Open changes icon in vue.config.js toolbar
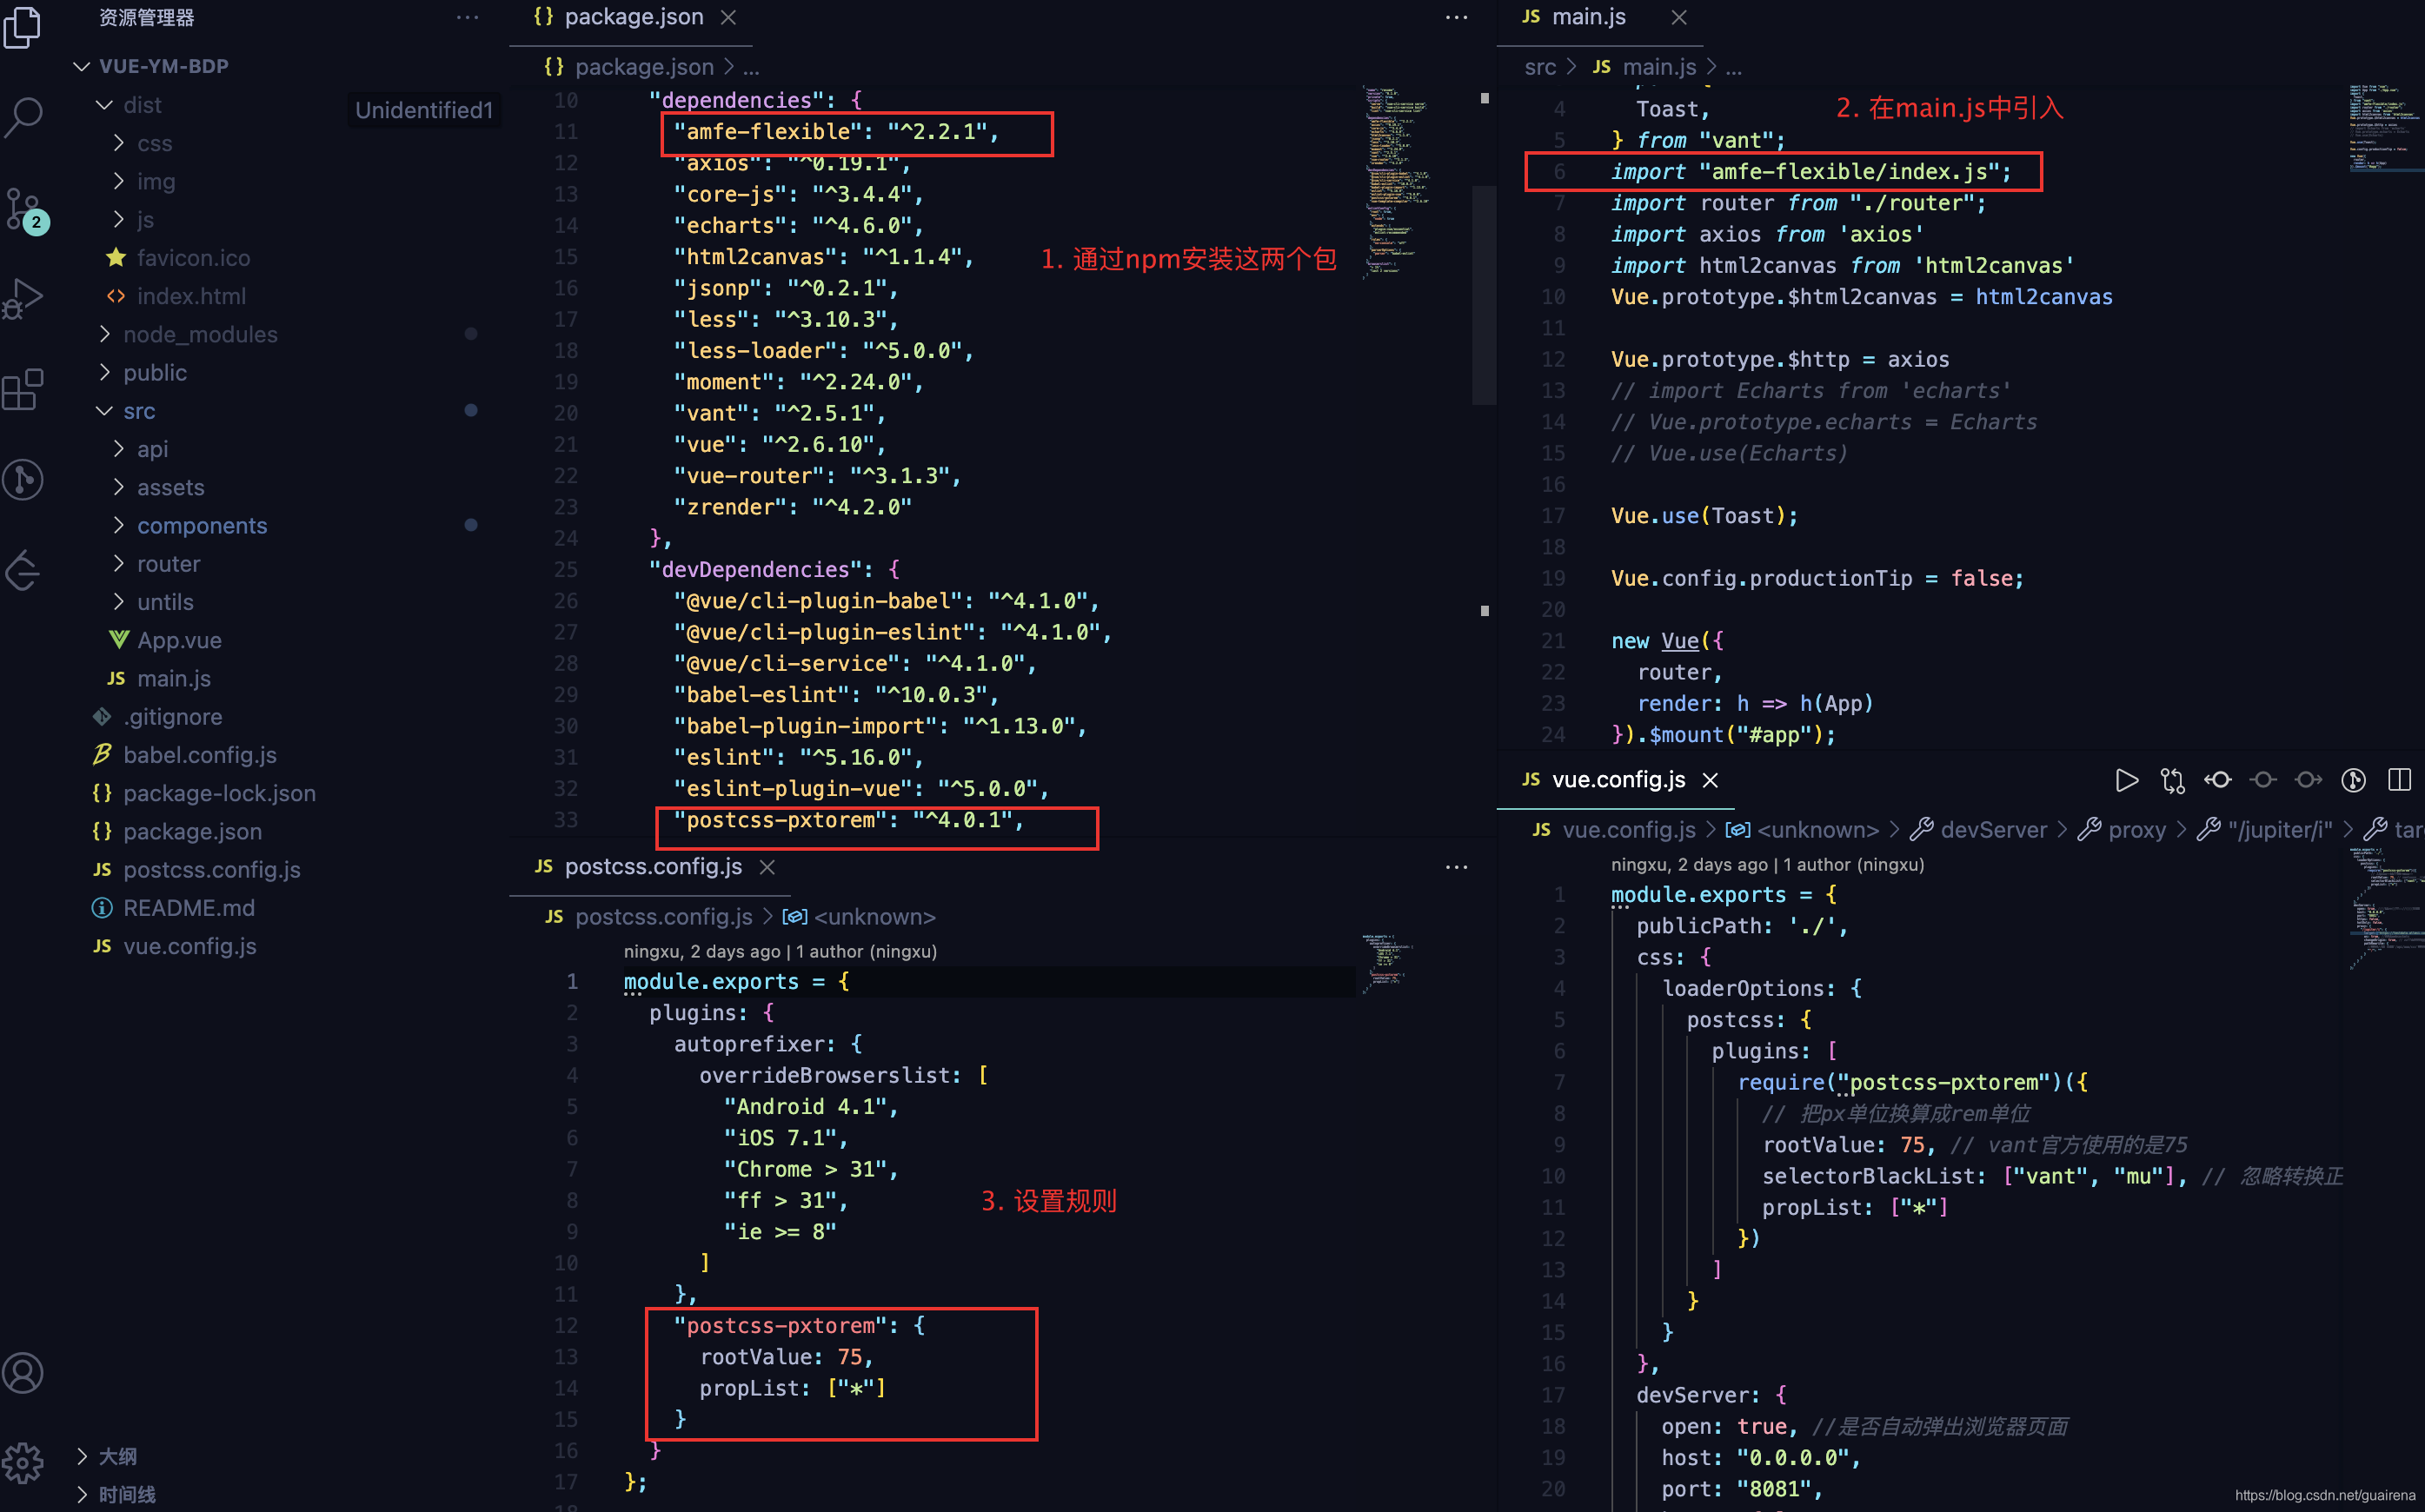The image size is (2425, 1512). 2172,780
